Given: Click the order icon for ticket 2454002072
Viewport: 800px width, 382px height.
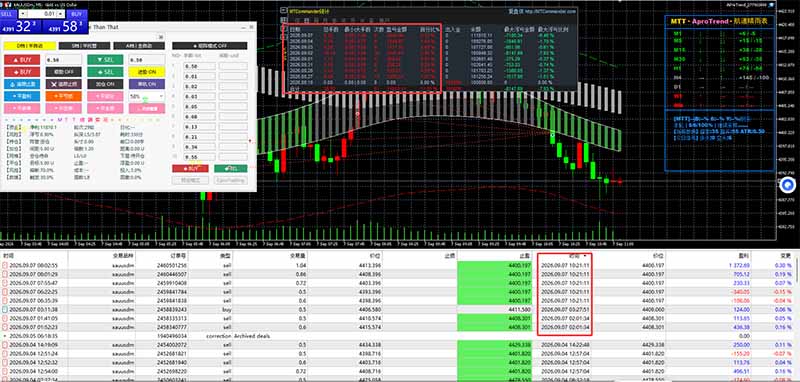Looking at the screenshot, I should pos(5,345).
